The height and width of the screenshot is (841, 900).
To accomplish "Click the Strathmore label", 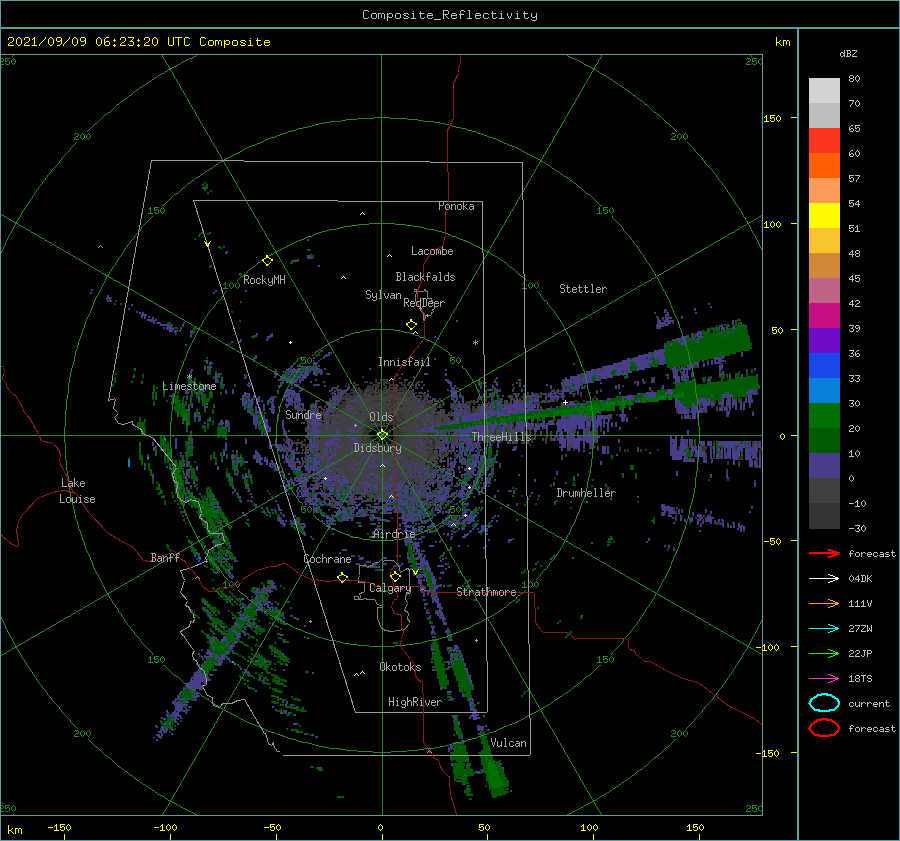I will coord(486,592).
